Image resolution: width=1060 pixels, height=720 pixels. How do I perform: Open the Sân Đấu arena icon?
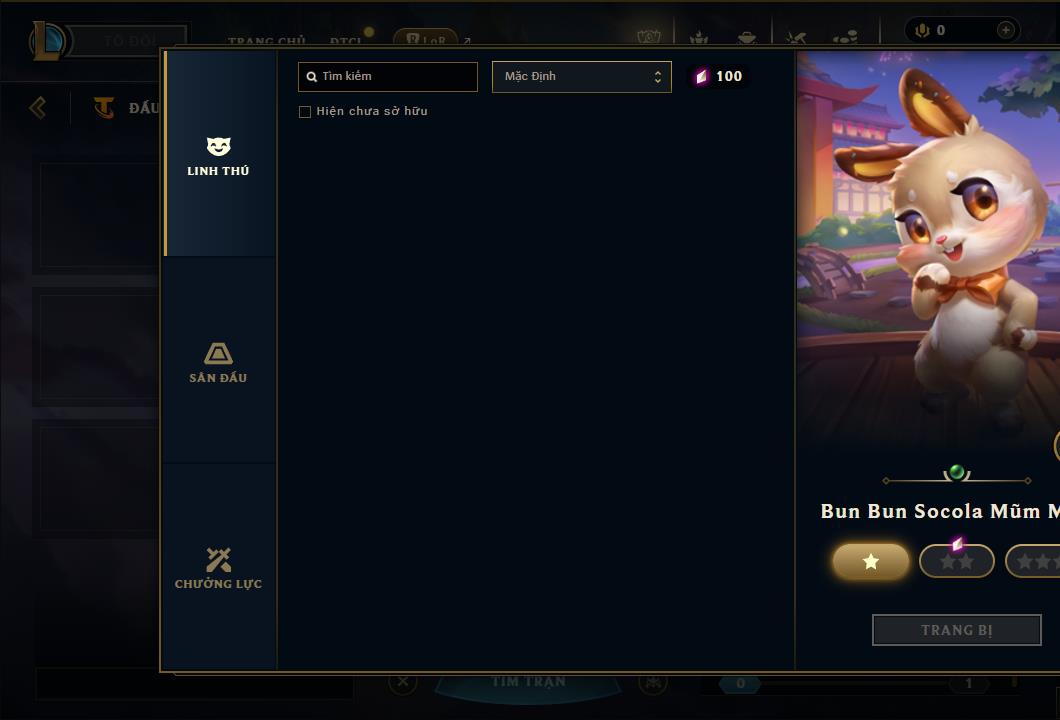pos(218,354)
